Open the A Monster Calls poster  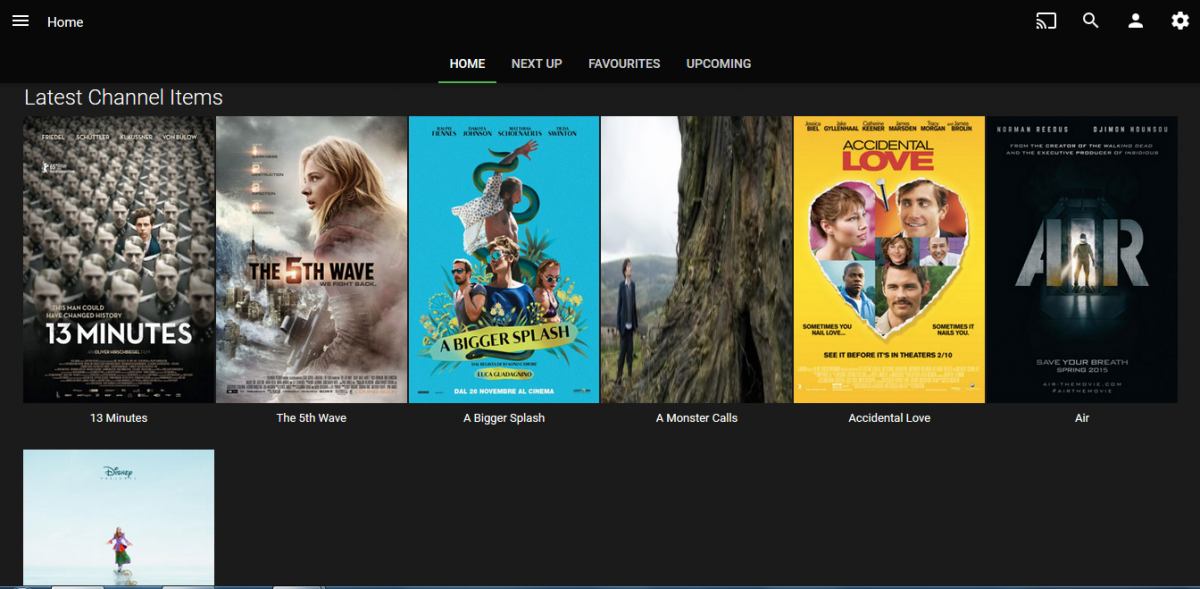click(697, 260)
